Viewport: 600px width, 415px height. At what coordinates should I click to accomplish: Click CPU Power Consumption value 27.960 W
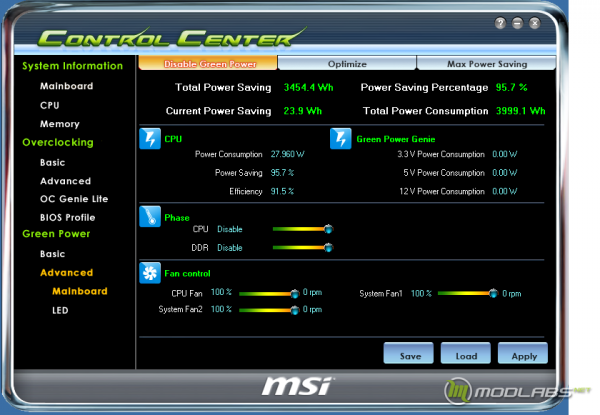288,154
